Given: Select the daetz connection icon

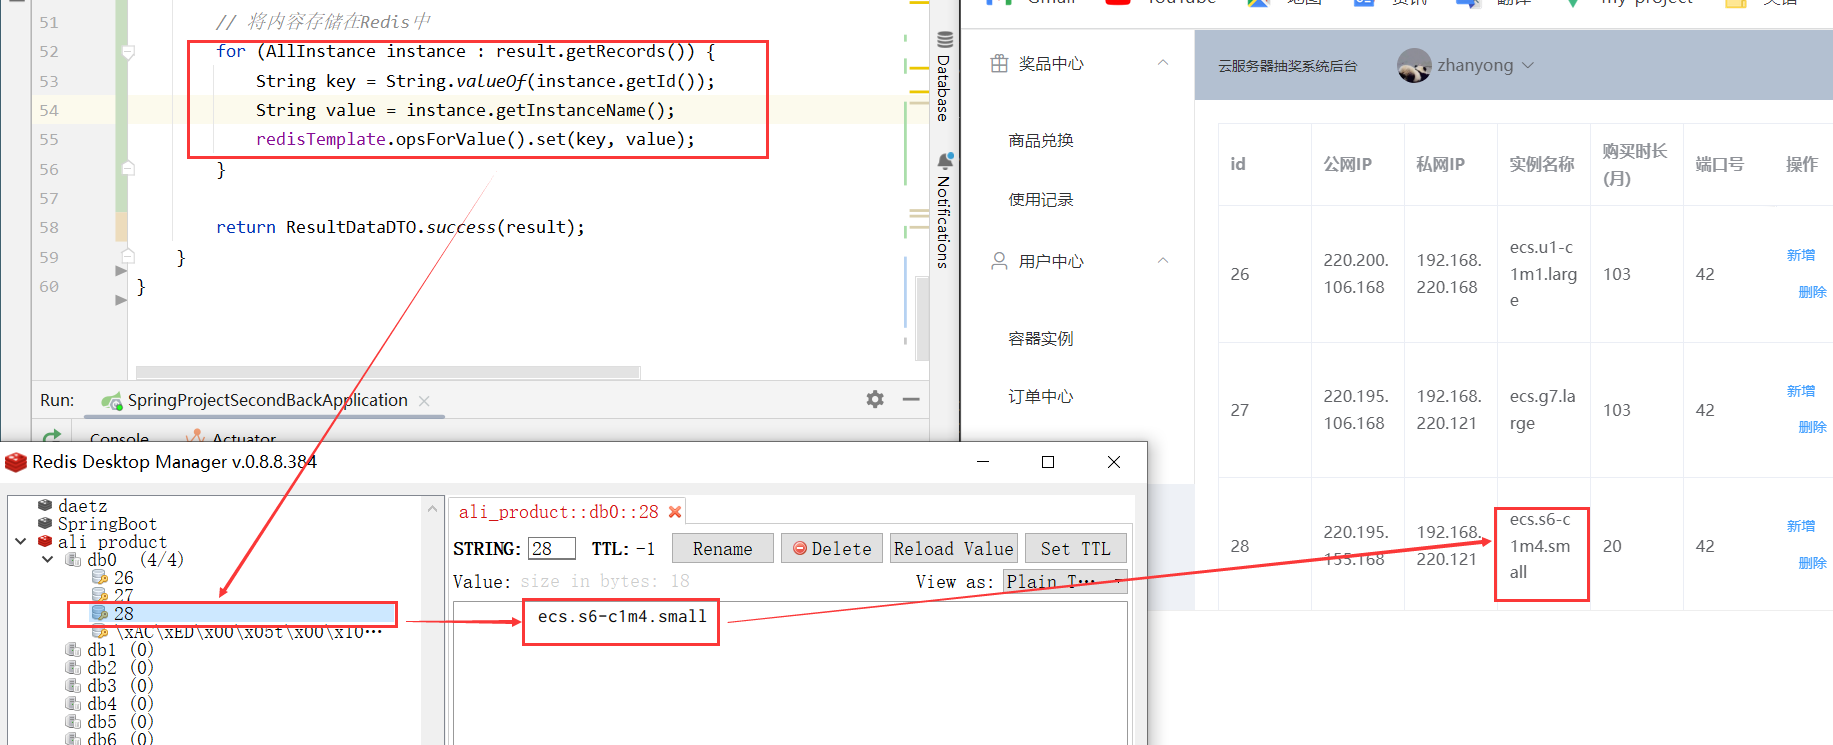Looking at the screenshot, I should [x=45, y=505].
